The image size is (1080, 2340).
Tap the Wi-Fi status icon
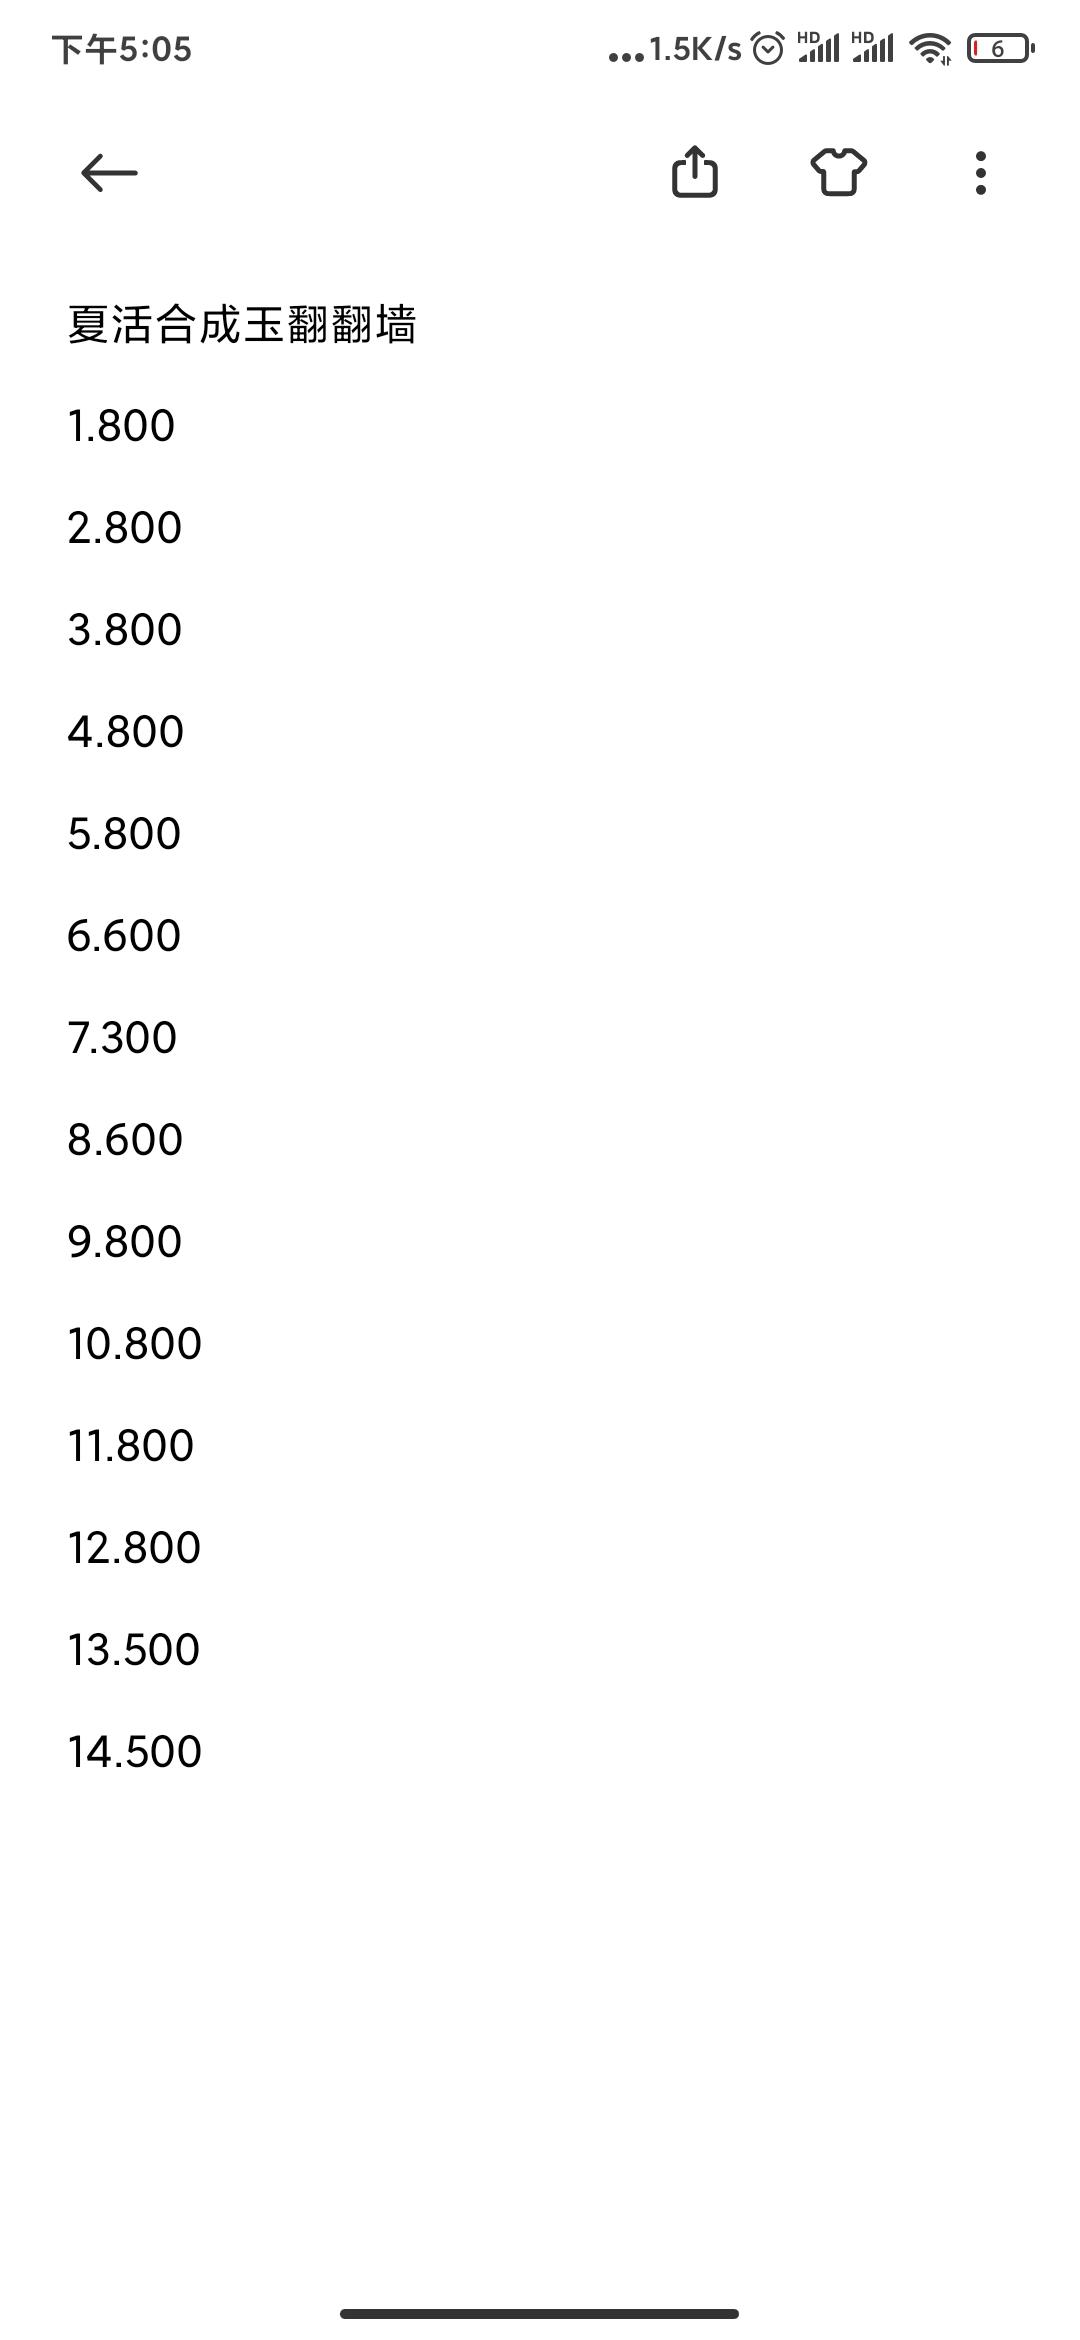930,48
